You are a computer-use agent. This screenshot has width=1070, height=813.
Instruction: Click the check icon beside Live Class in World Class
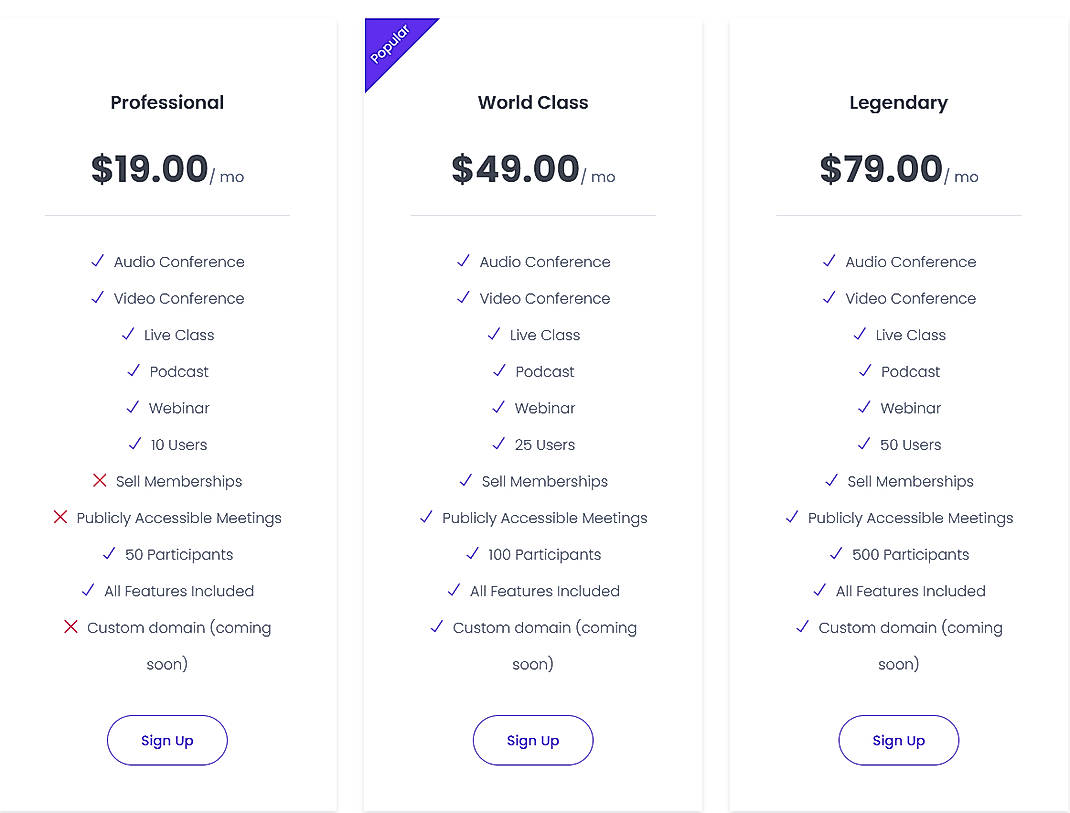493,334
